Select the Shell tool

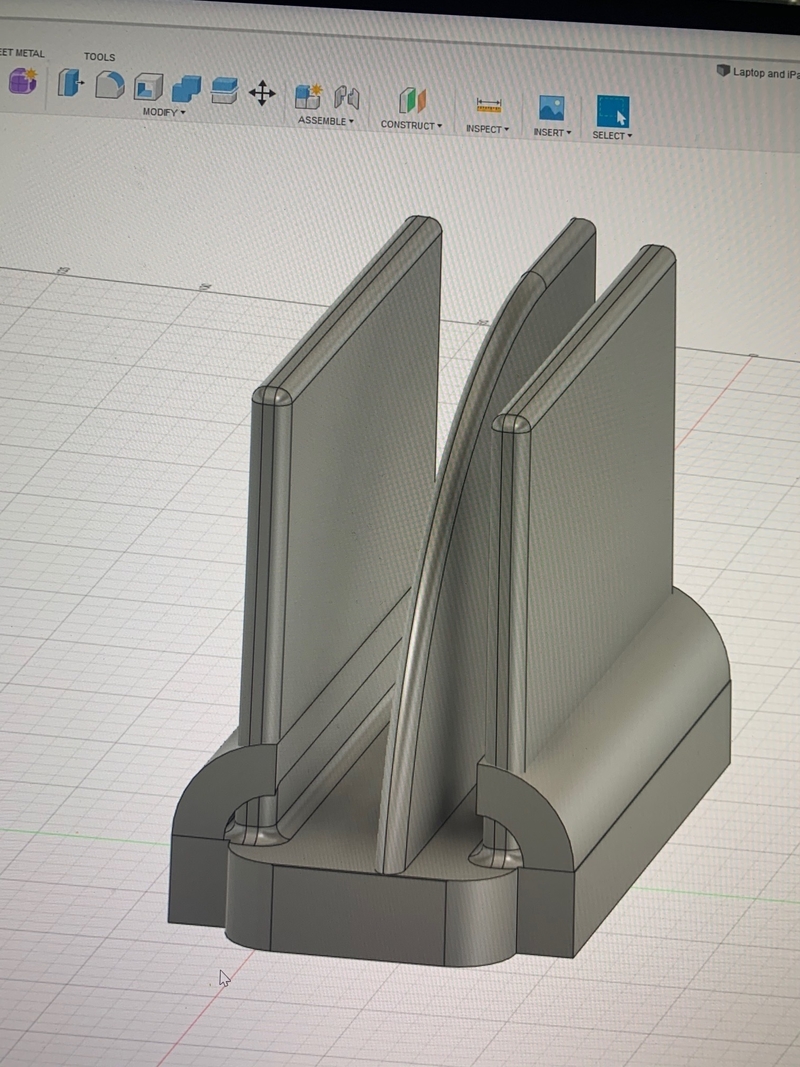pos(148,87)
